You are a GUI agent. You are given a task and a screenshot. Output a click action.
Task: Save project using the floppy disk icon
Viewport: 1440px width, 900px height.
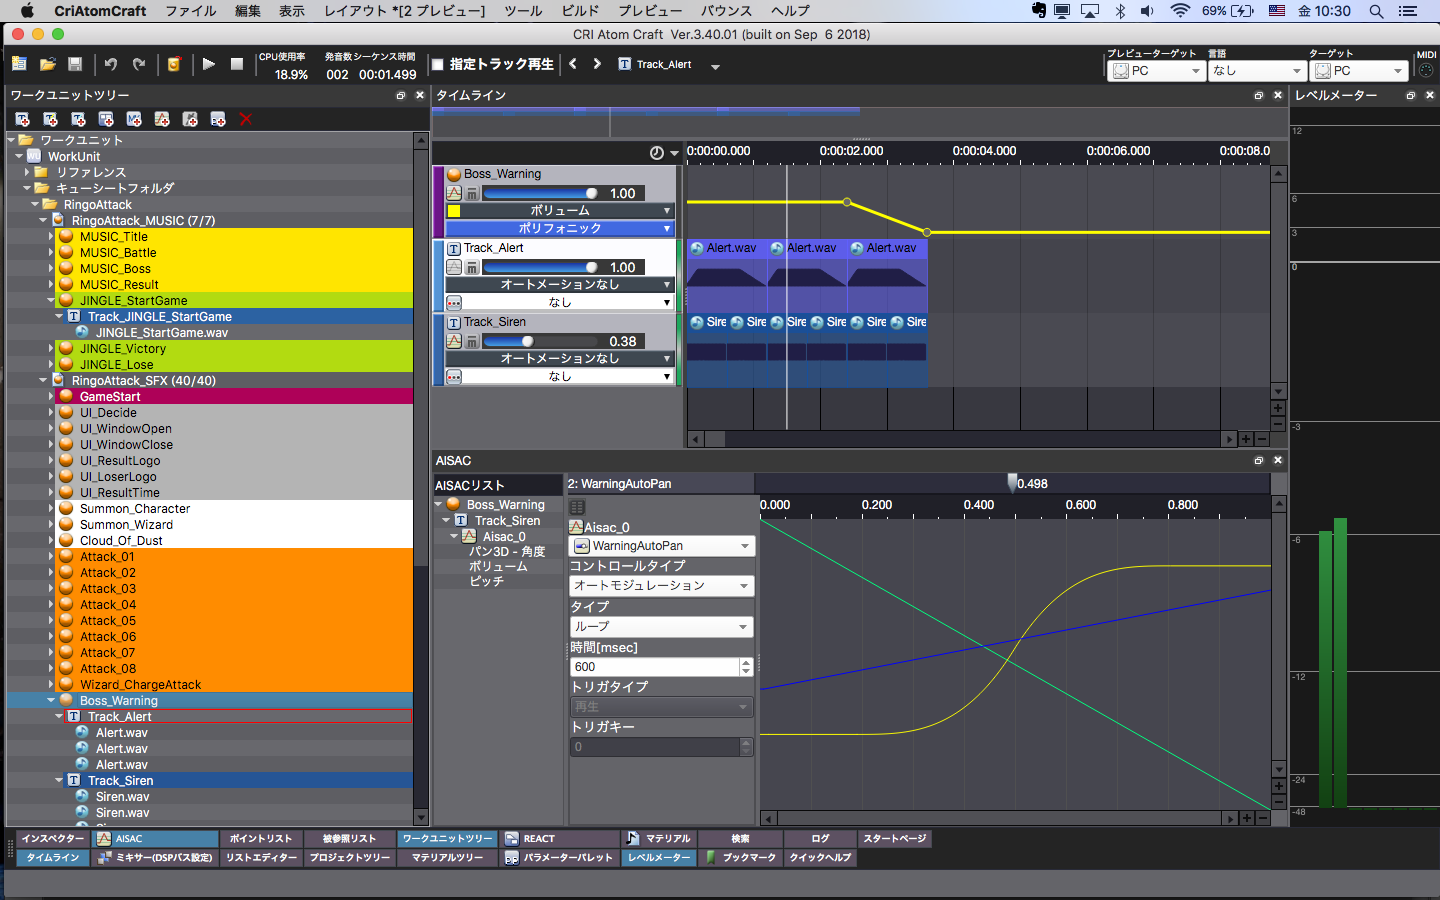75,64
